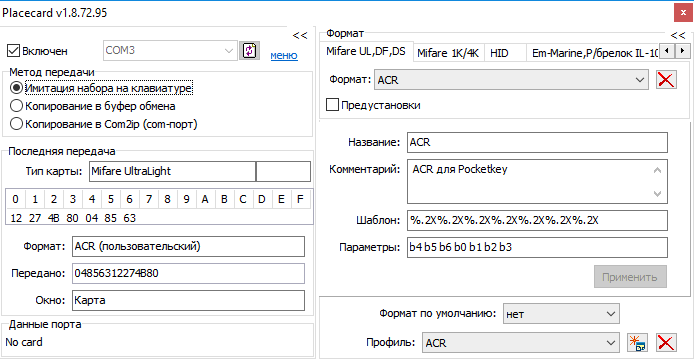This screenshot has width=694, height=360.
Task: Delete the selected ACR format with red X
Action: [666, 80]
